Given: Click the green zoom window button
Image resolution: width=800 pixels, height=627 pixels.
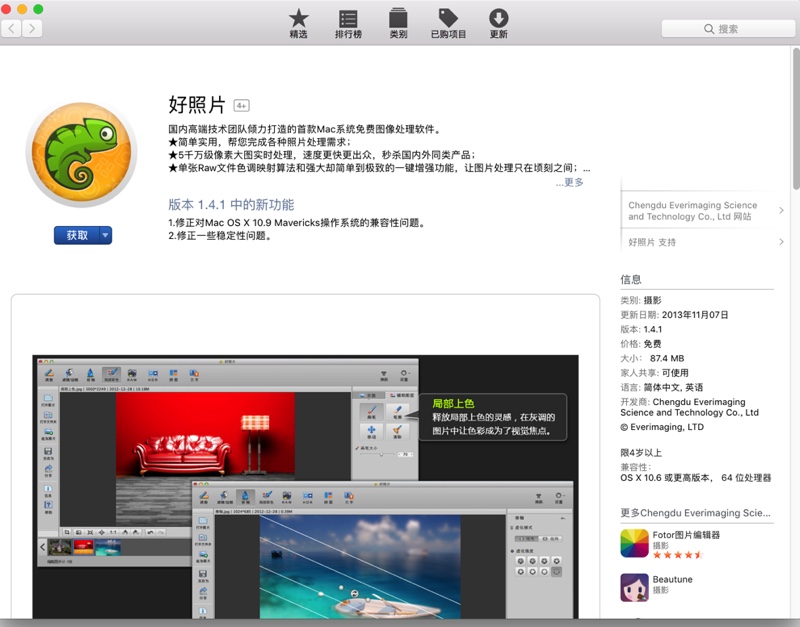Looking at the screenshot, I should 38,9.
